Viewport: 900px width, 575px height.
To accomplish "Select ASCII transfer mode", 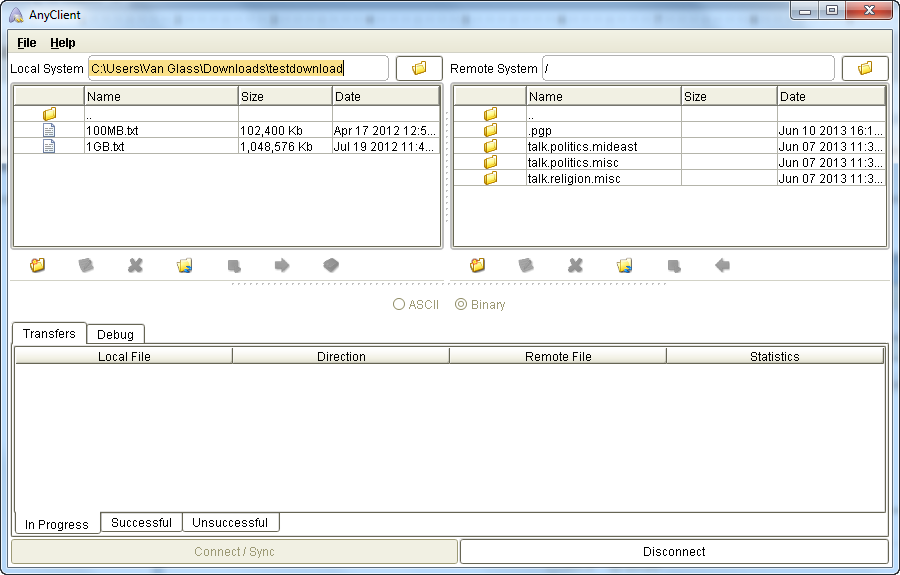I will tap(400, 304).
